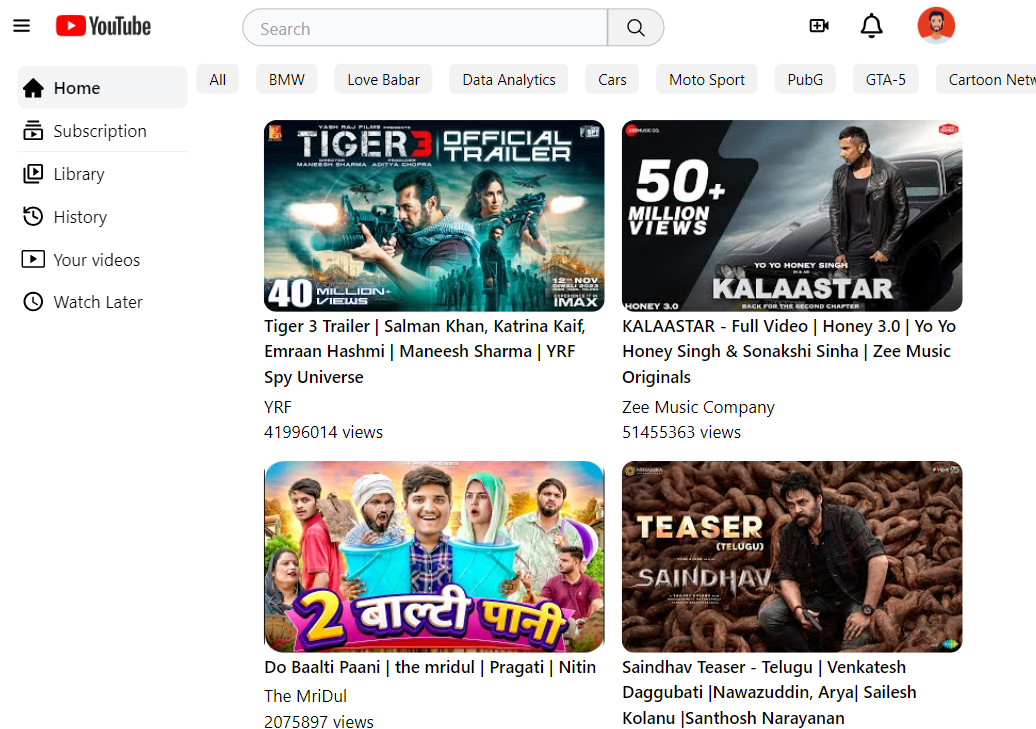This screenshot has width=1036, height=729.
Task: Select the Cartoon Network filter chip
Action: point(986,80)
